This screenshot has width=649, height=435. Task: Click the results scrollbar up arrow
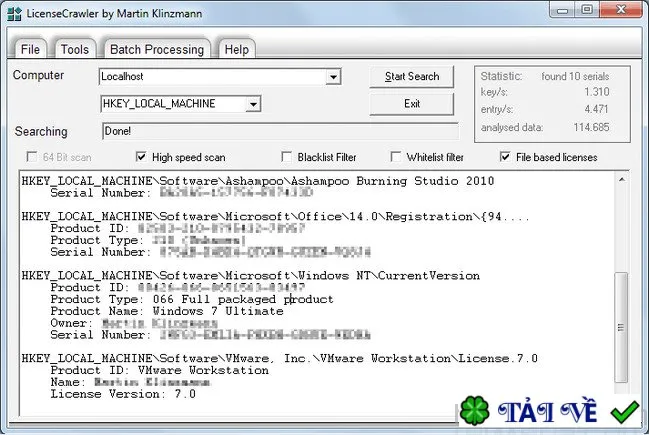pos(621,180)
